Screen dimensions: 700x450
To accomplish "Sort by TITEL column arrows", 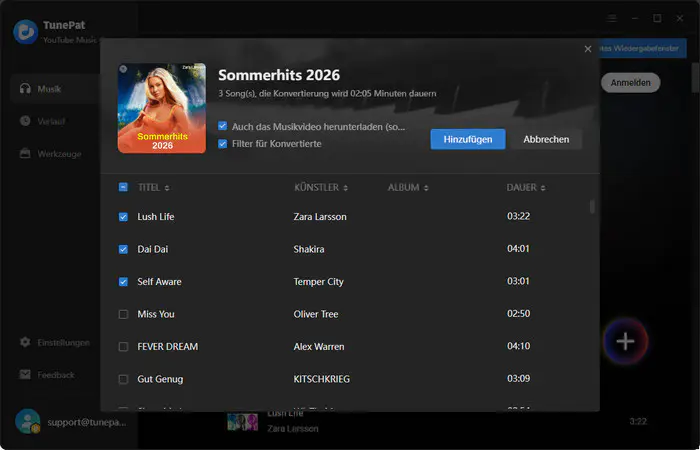I will click(x=167, y=188).
